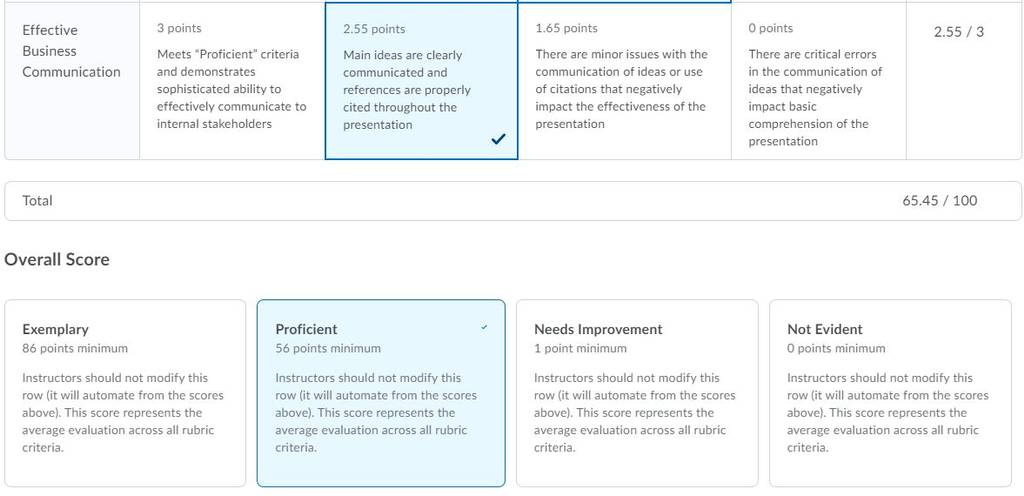The width and height of the screenshot is (1024, 496).
Task: Click the small checkmark on the Proficient card
Action: pyautogui.click(x=484, y=328)
